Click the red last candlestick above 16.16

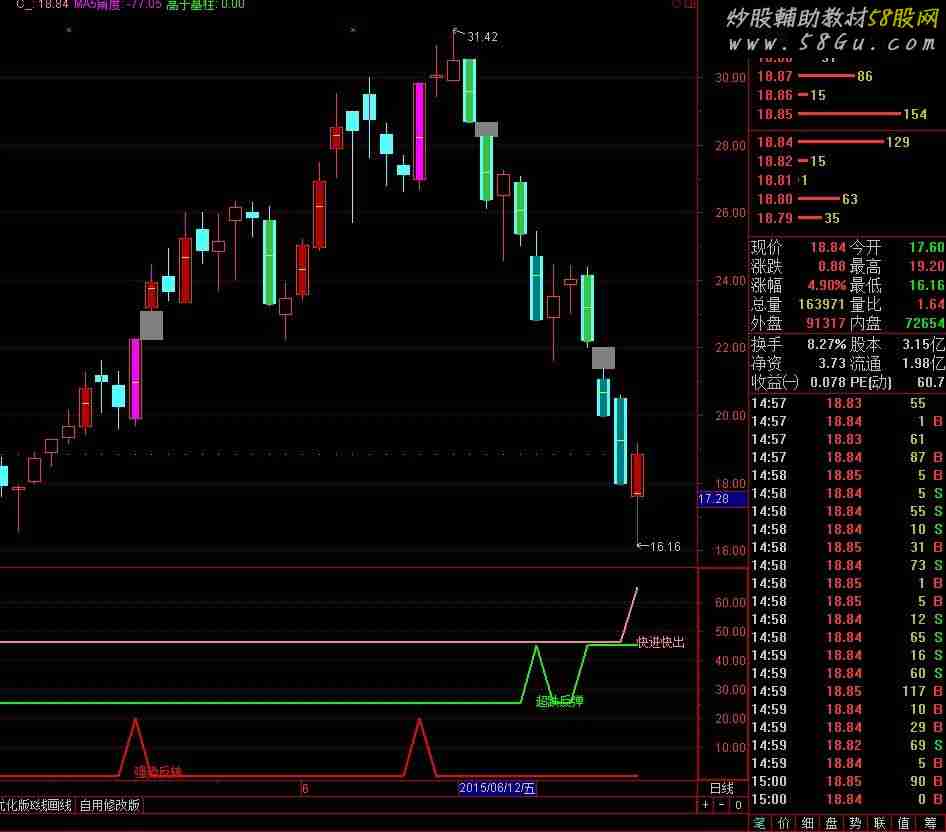pos(637,475)
